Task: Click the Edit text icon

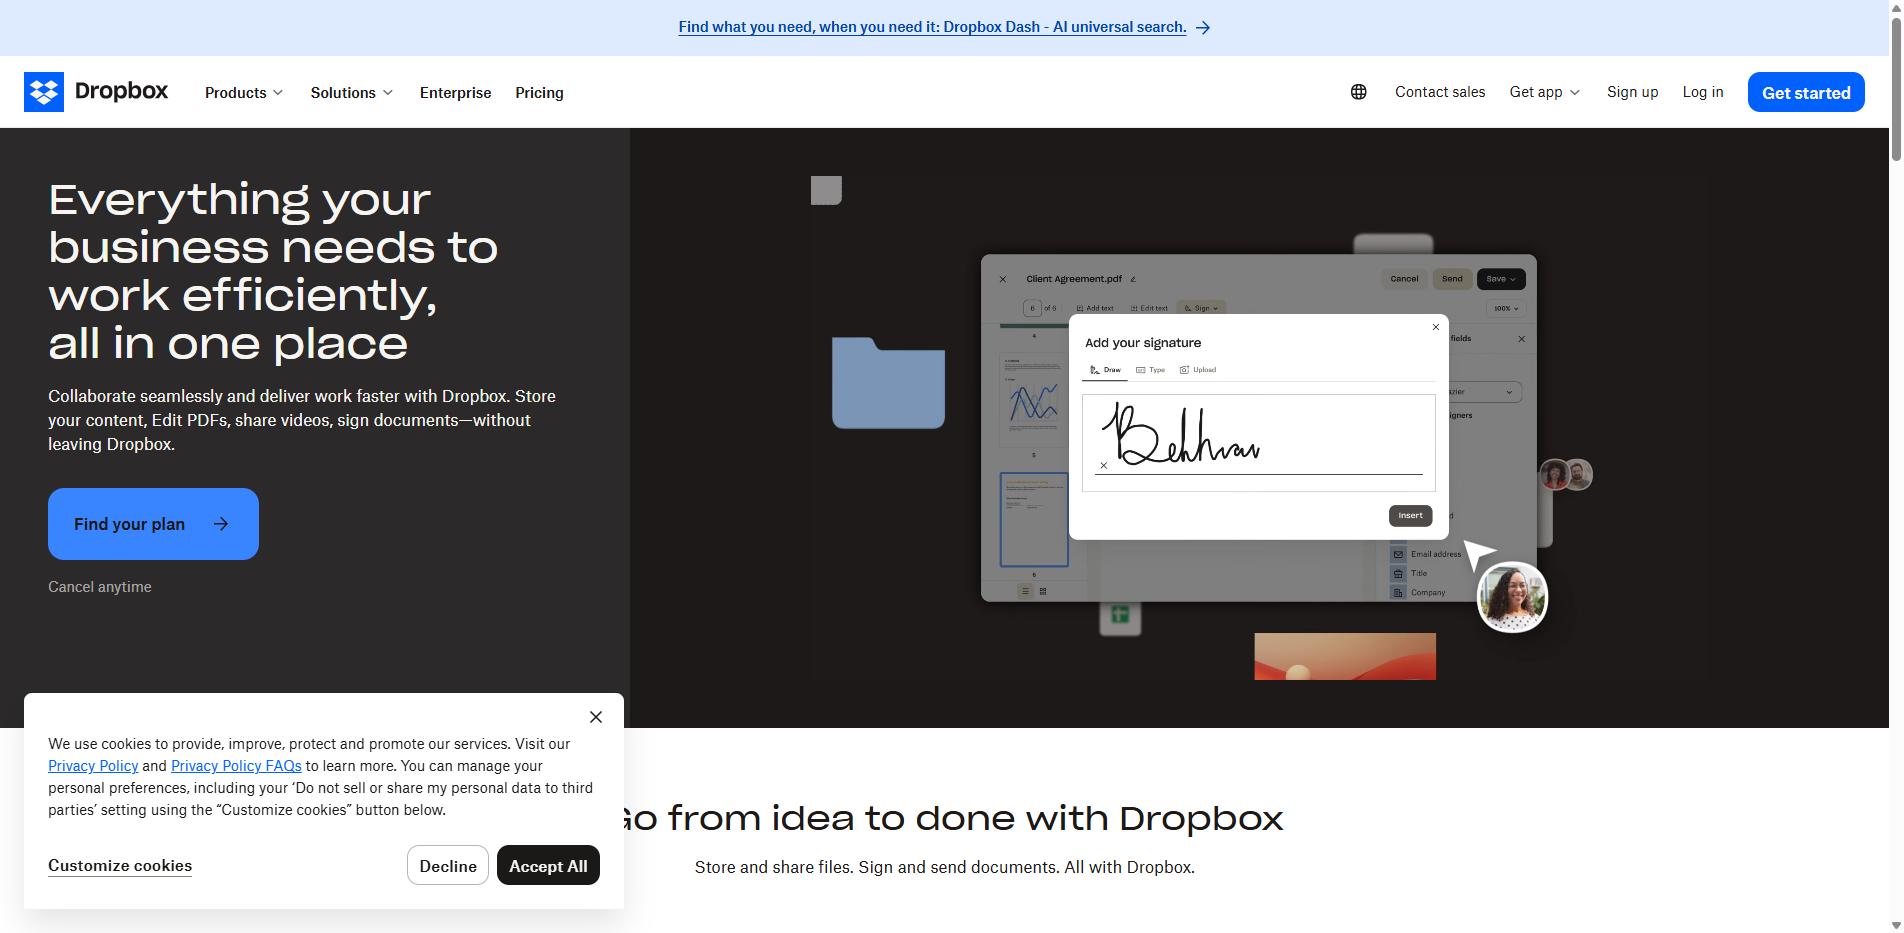Action: coord(1135,308)
